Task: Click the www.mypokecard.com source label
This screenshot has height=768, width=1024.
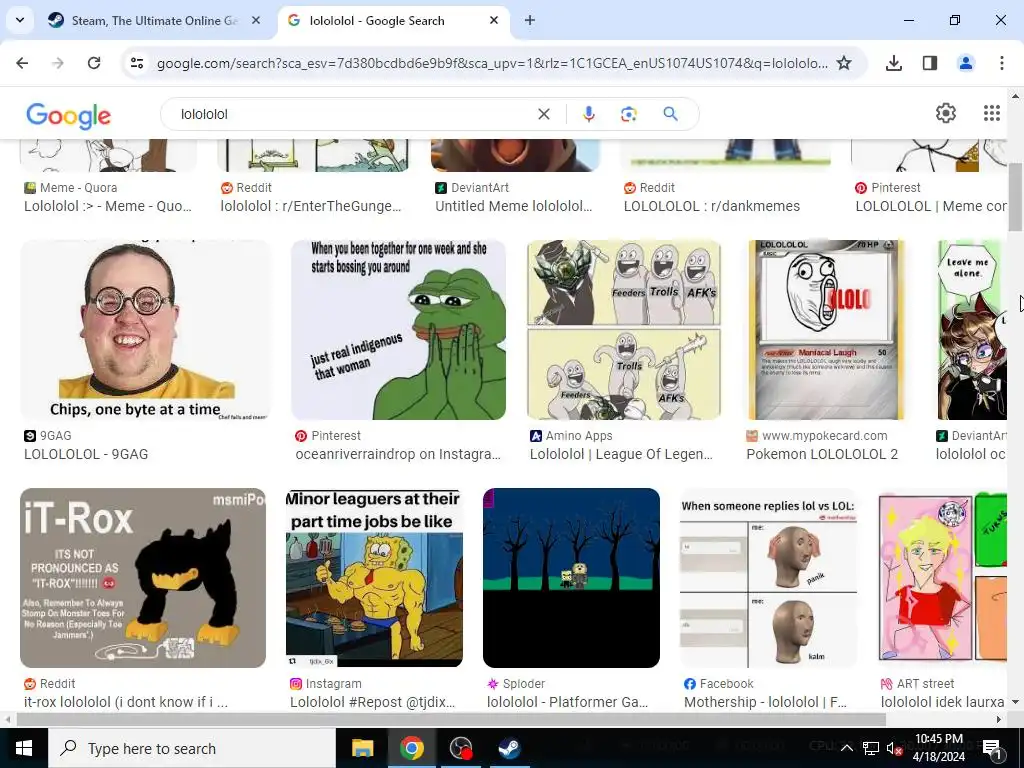Action: [825, 436]
